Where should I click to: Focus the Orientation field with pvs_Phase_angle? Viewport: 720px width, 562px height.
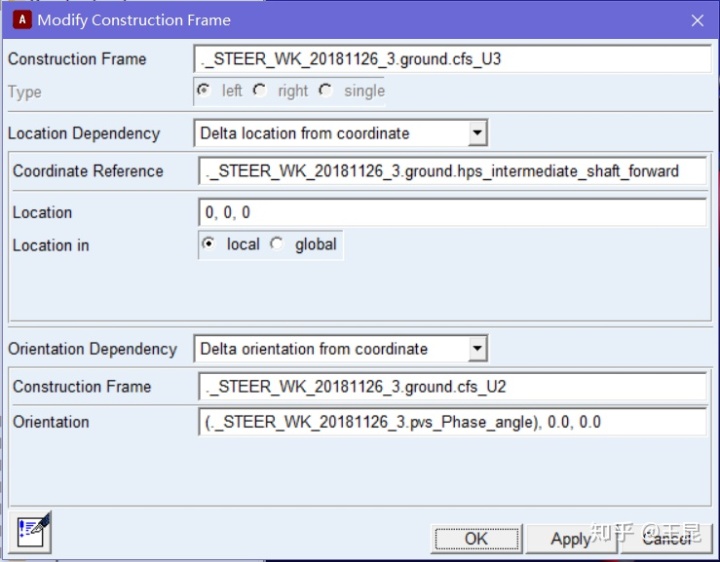pos(452,422)
